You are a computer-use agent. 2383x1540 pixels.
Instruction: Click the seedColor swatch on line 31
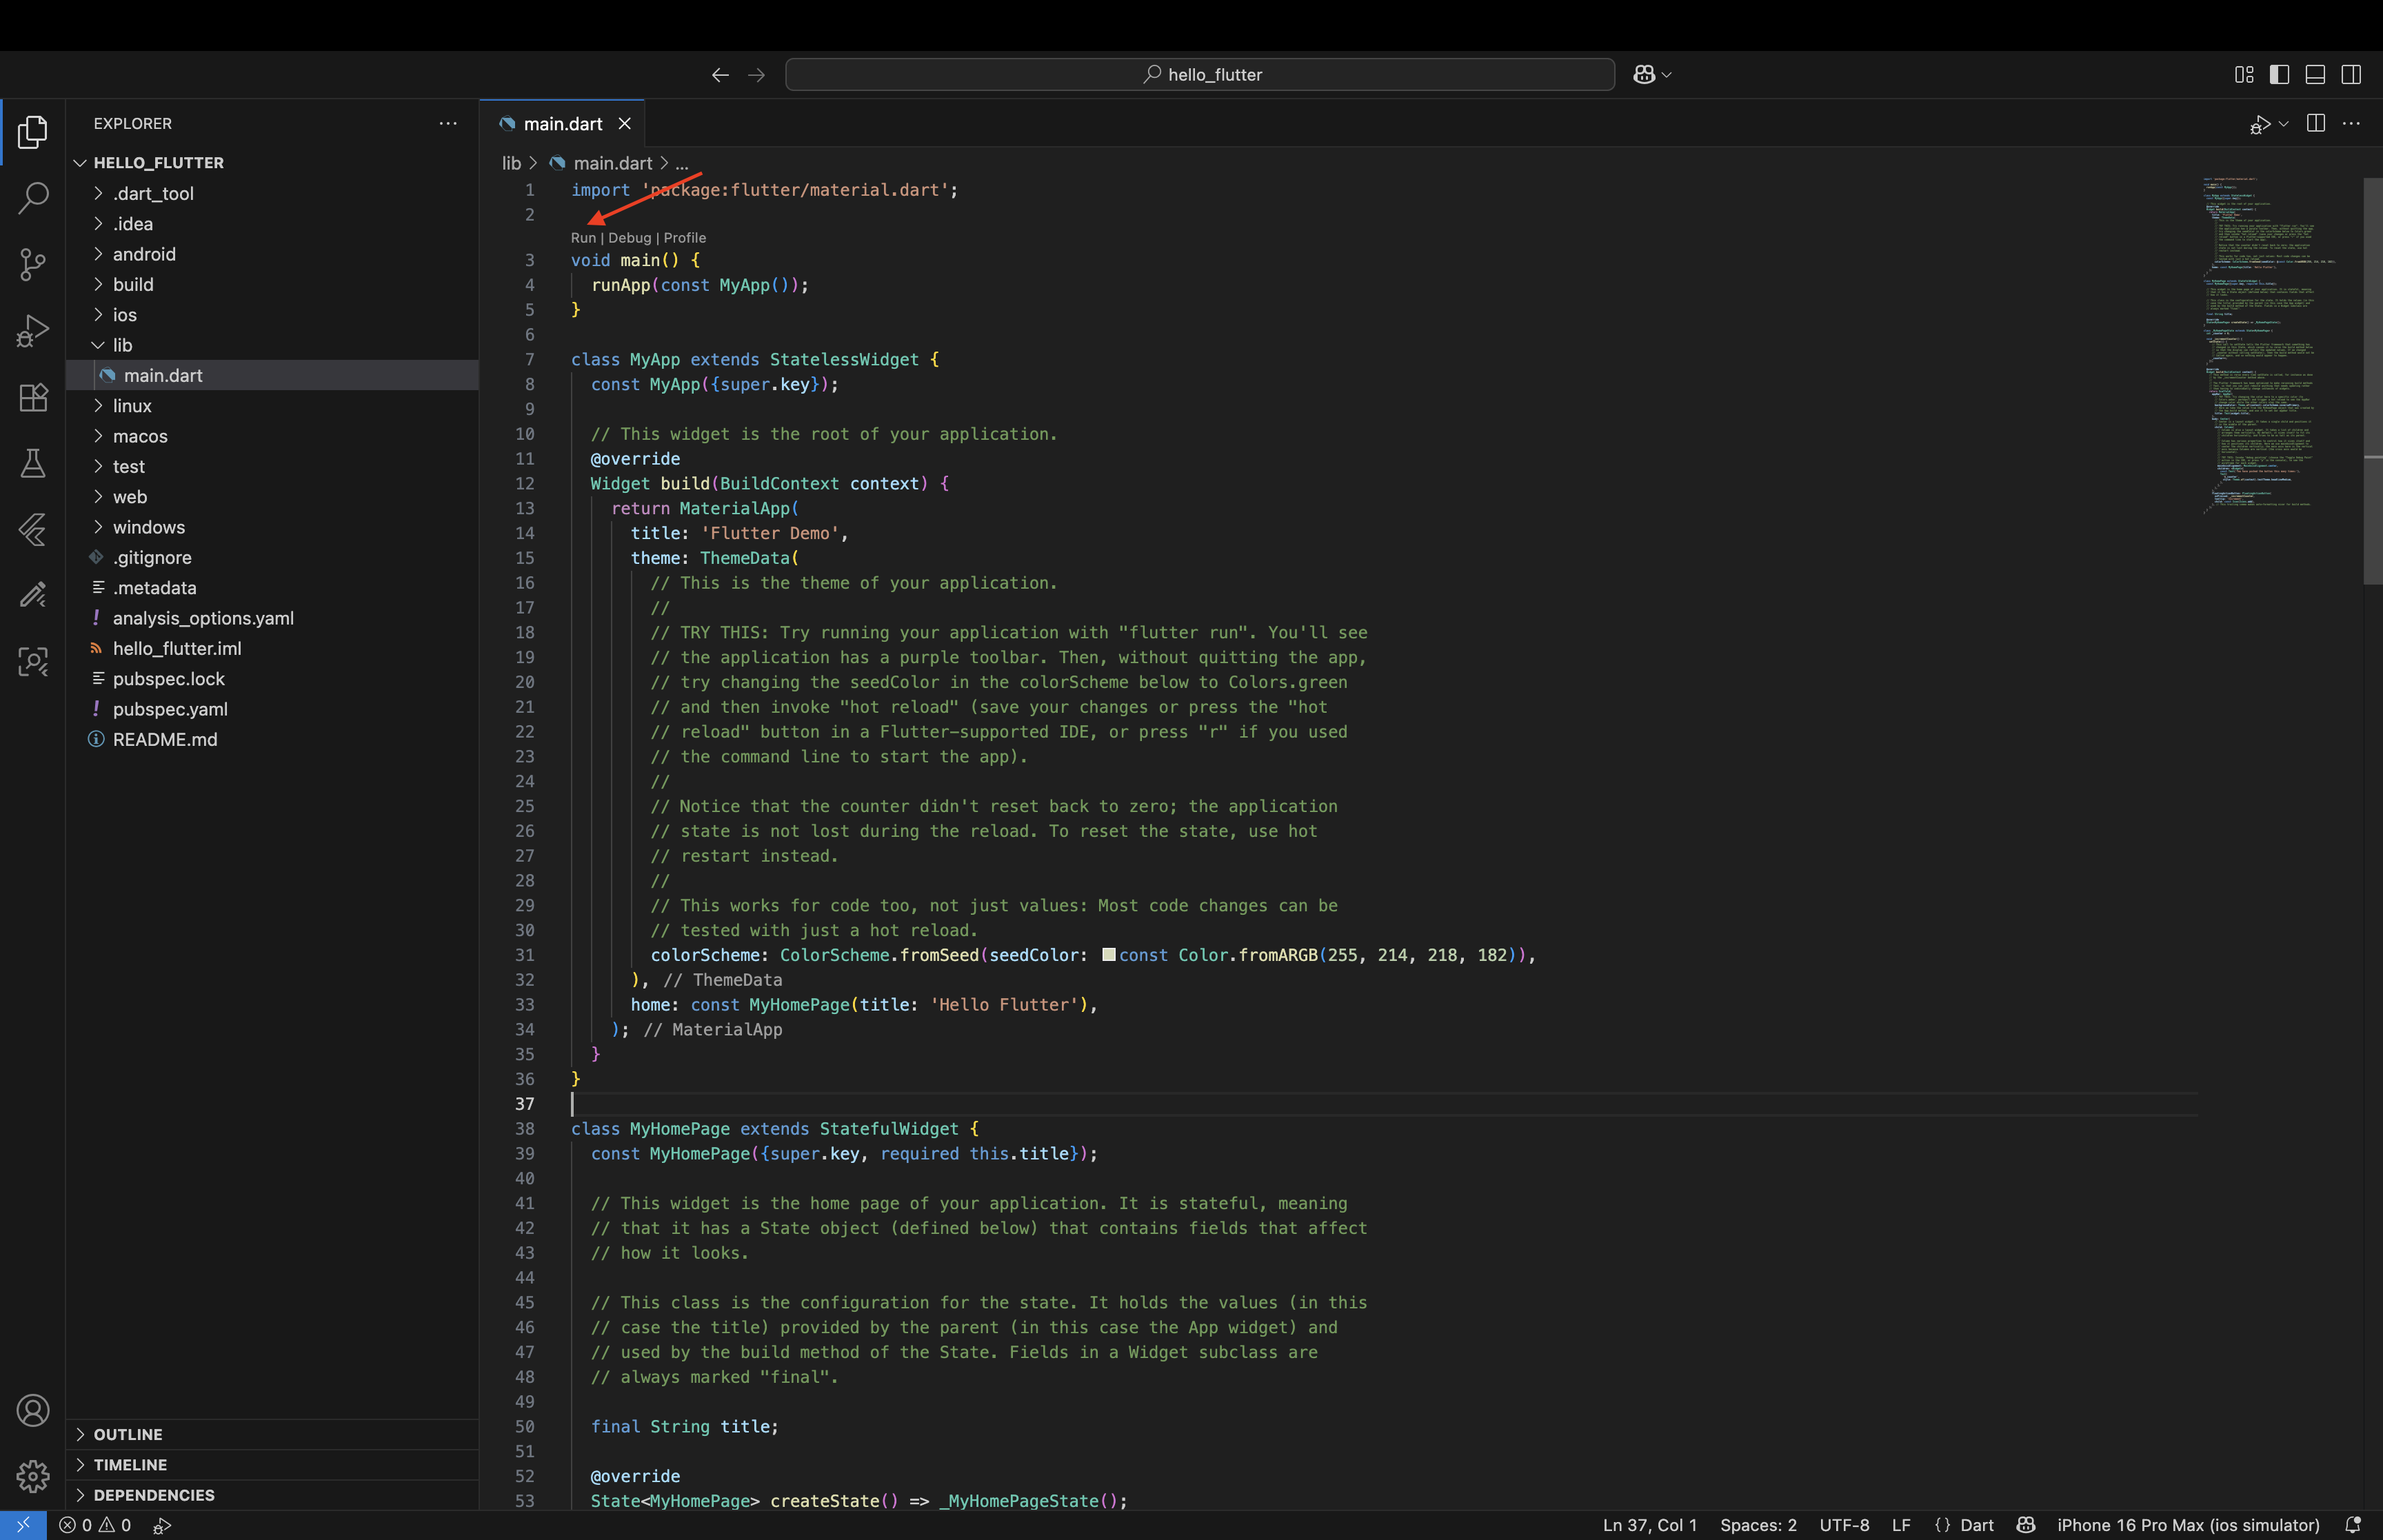click(1108, 954)
